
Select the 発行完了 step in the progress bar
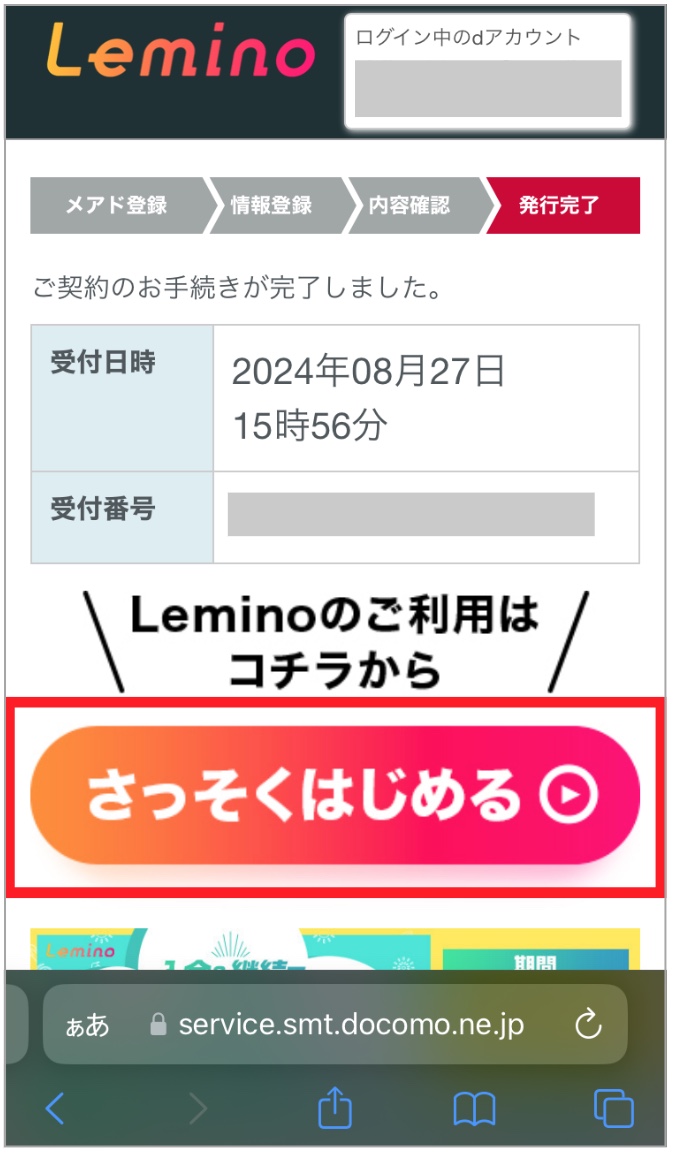pyautogui.click(x=566, y=204)
